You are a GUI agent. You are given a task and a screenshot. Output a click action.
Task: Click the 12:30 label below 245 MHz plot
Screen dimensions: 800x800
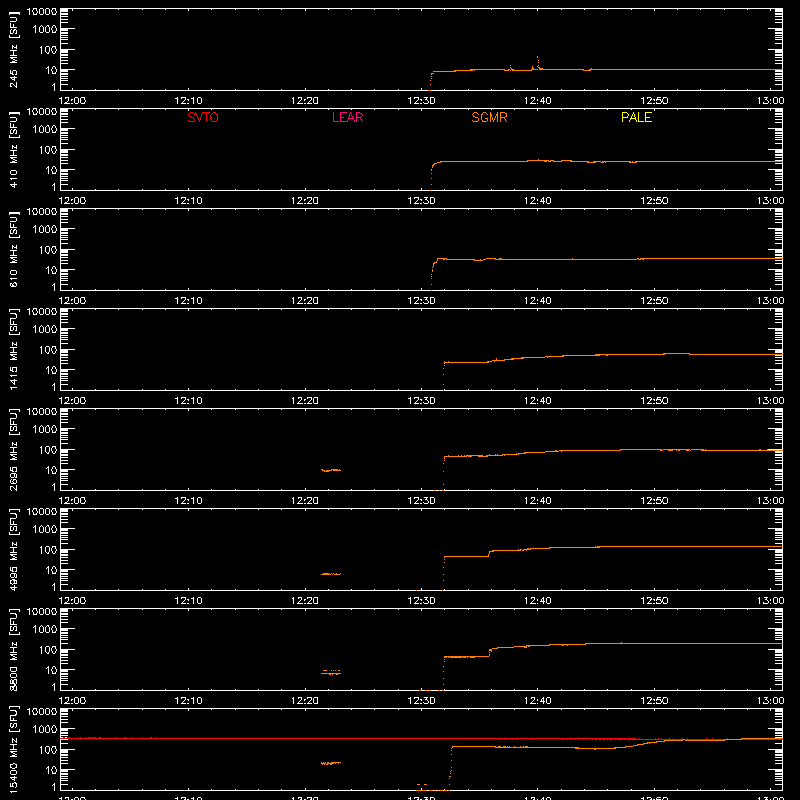[x=421, y=101]
